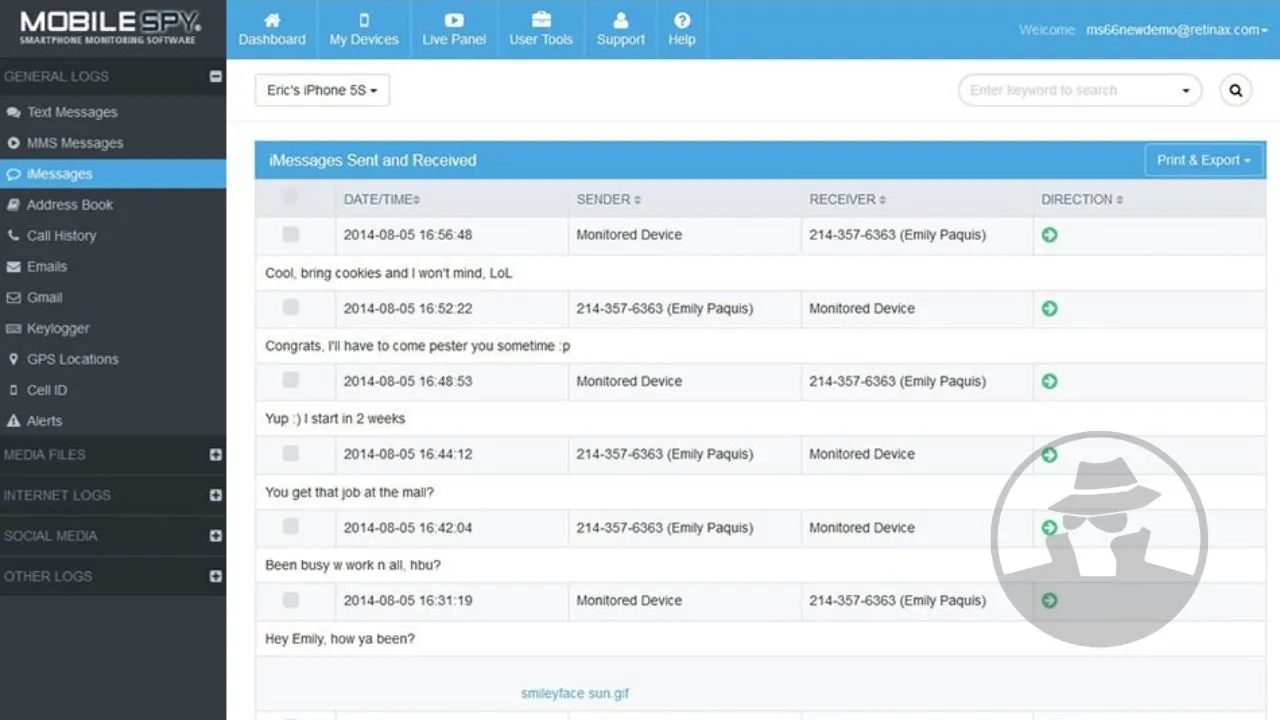Viewport: 1280px width, 720px height.
Task: Check the 16:42:04 message checkbox
Action: pos(290,526)
